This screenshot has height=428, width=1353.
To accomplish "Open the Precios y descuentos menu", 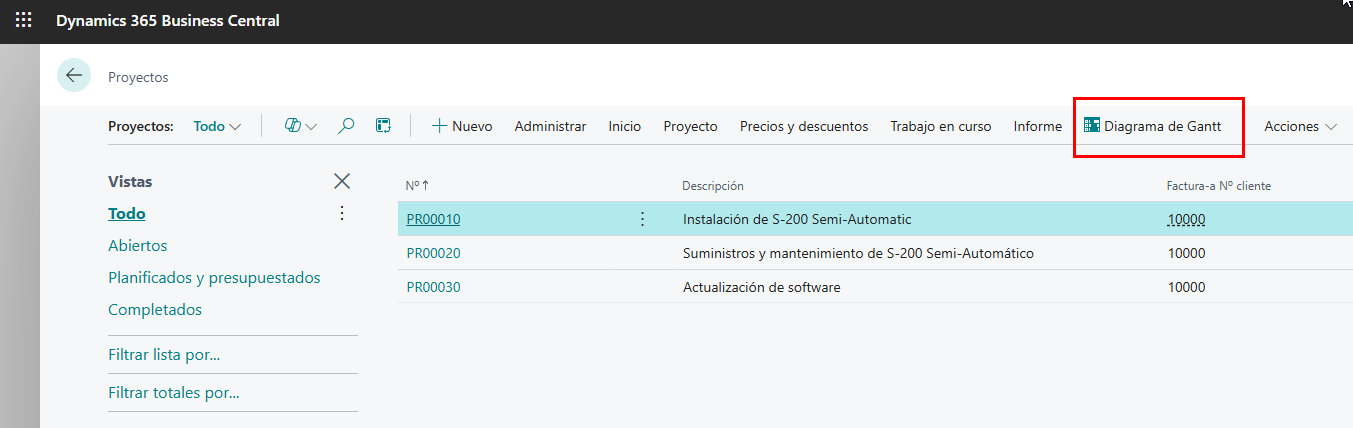I will (803, 126).
